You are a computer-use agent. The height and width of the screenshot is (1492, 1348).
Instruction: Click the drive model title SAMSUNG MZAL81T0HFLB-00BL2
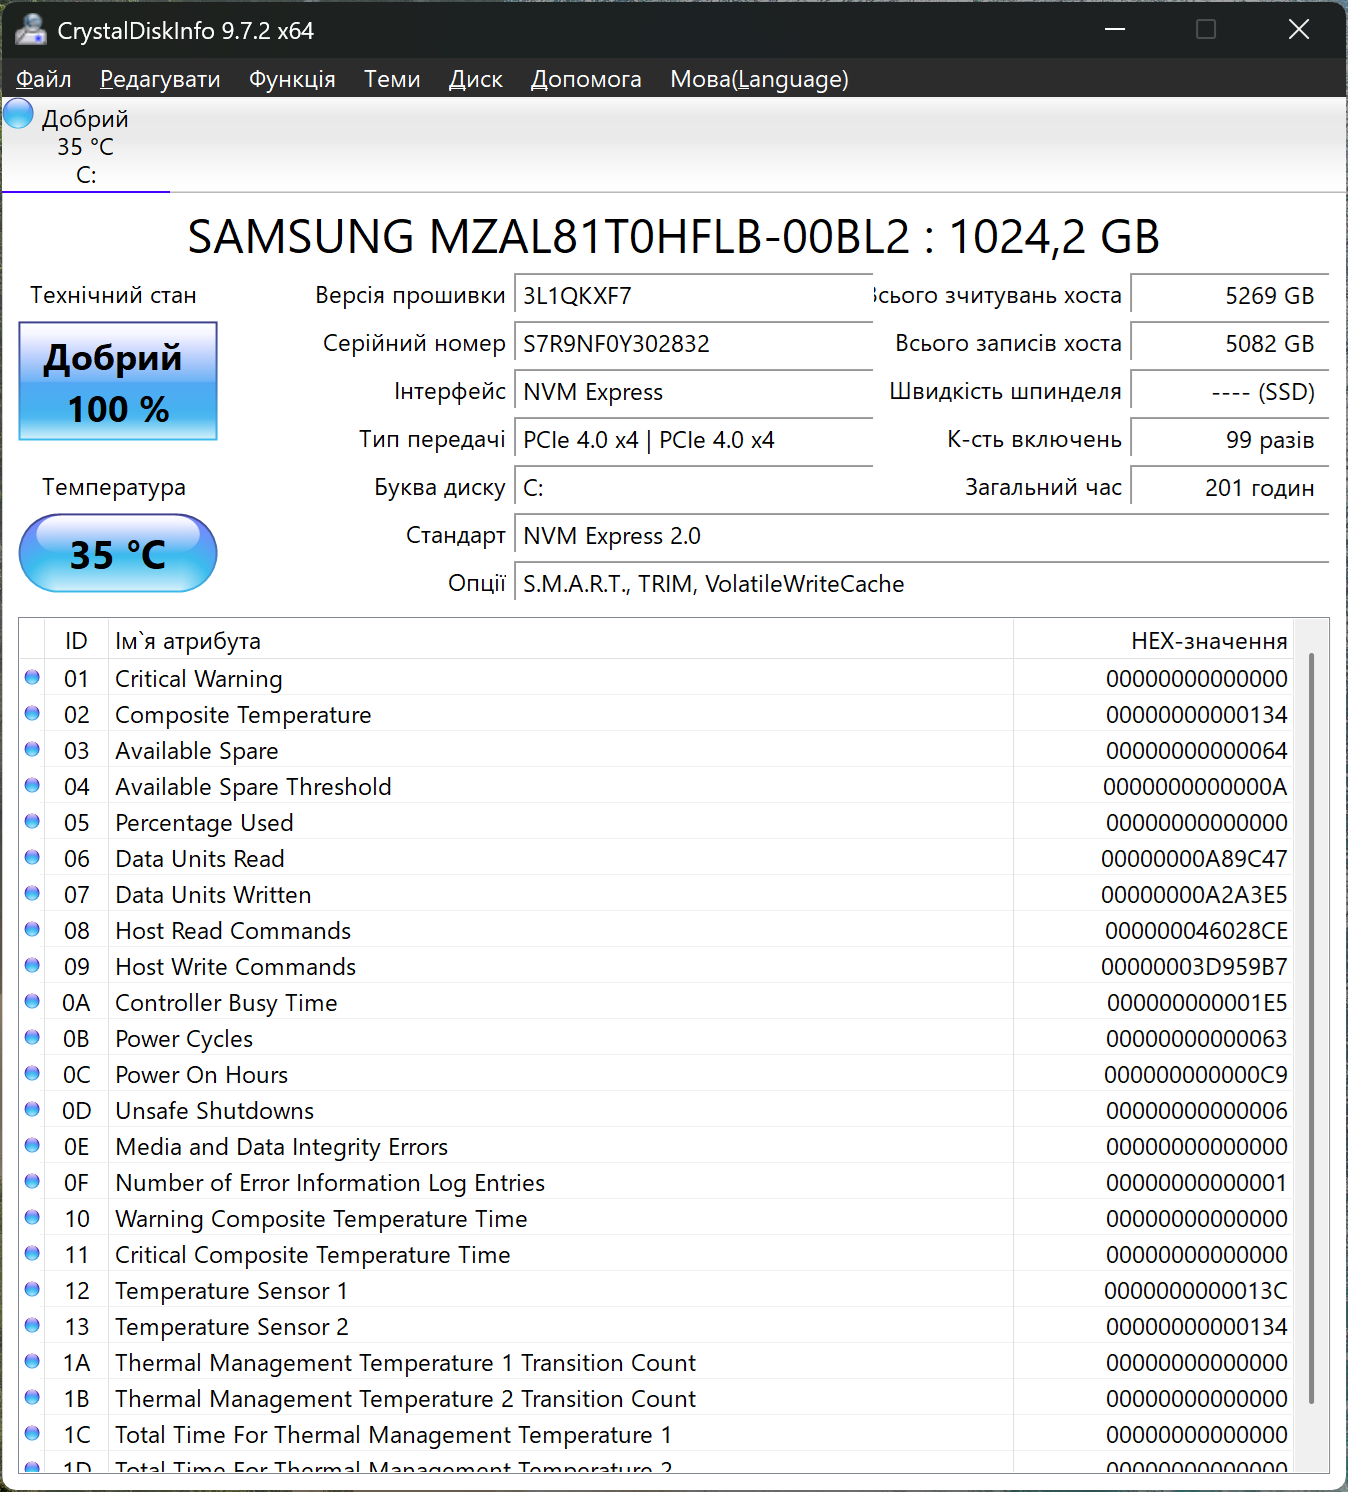[549, 237]
